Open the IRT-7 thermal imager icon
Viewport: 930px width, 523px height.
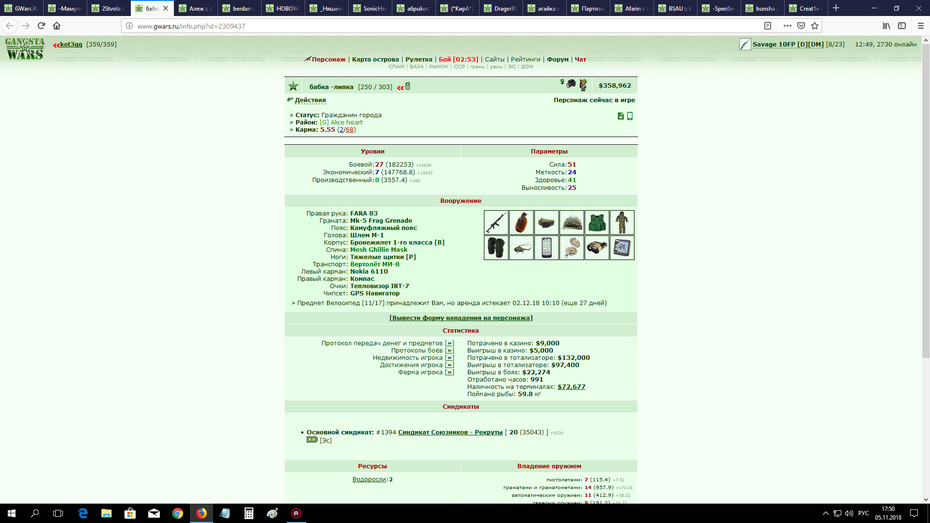click(x=597, y=248)
